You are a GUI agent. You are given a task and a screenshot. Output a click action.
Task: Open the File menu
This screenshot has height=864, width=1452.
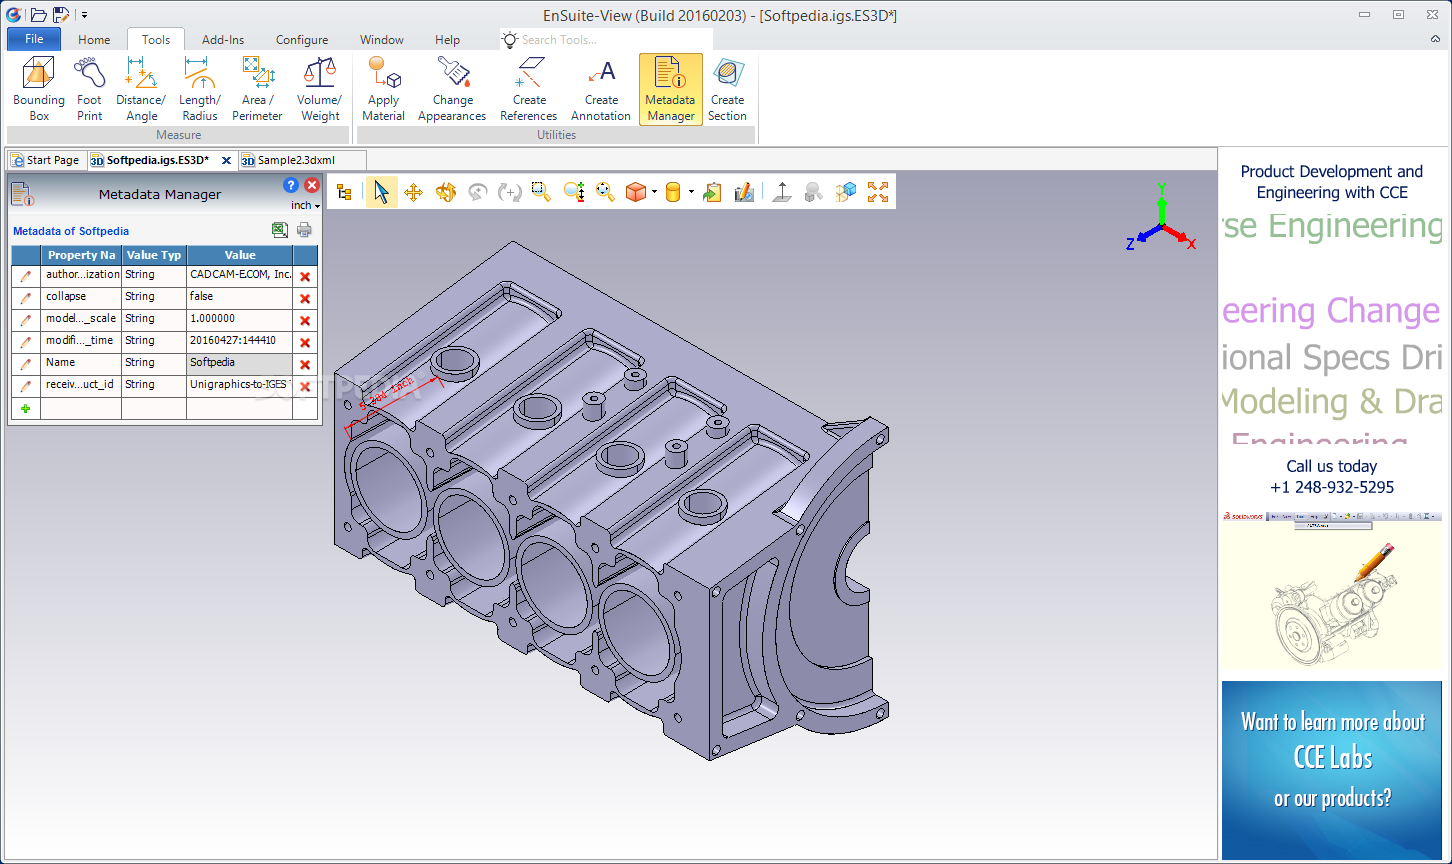click(x=34, y=39)
